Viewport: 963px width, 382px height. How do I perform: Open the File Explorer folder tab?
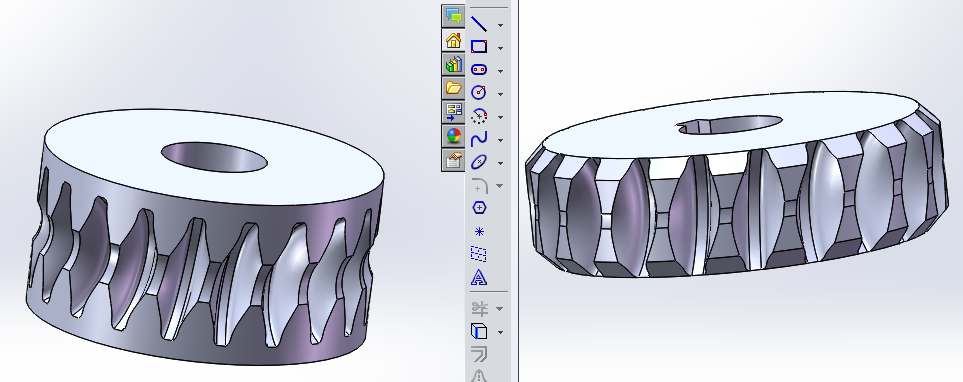453,88
